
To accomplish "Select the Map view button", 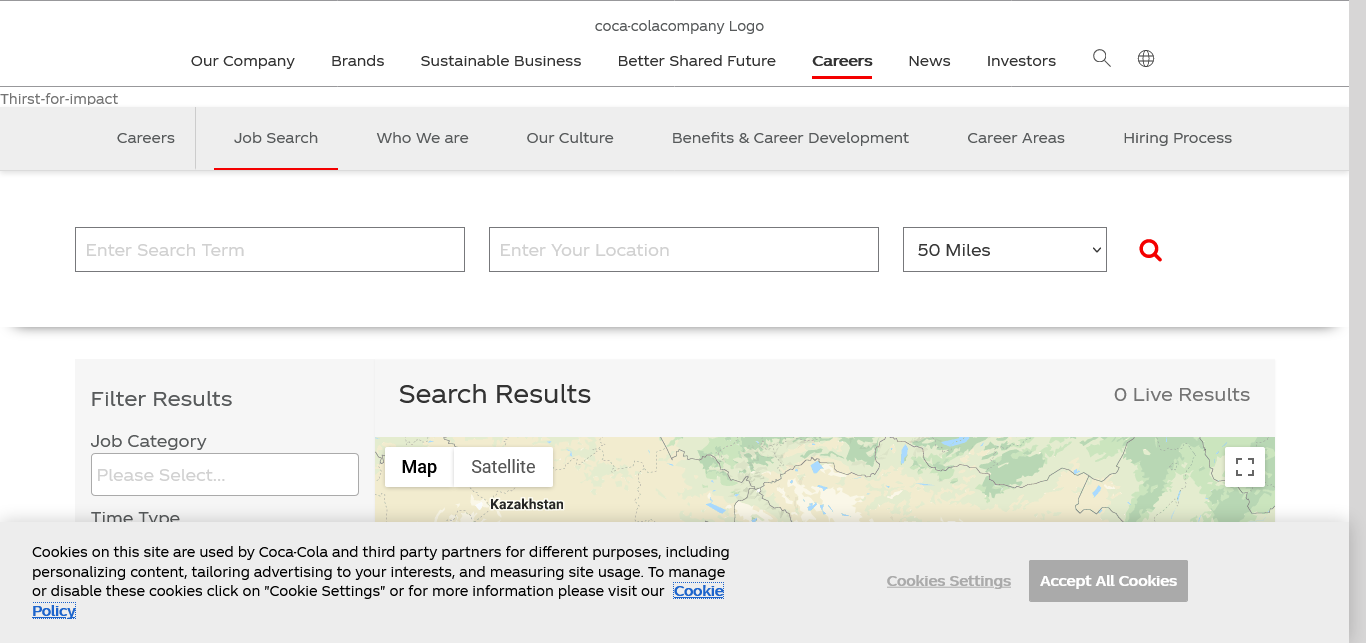I will [x=419, y=467].
